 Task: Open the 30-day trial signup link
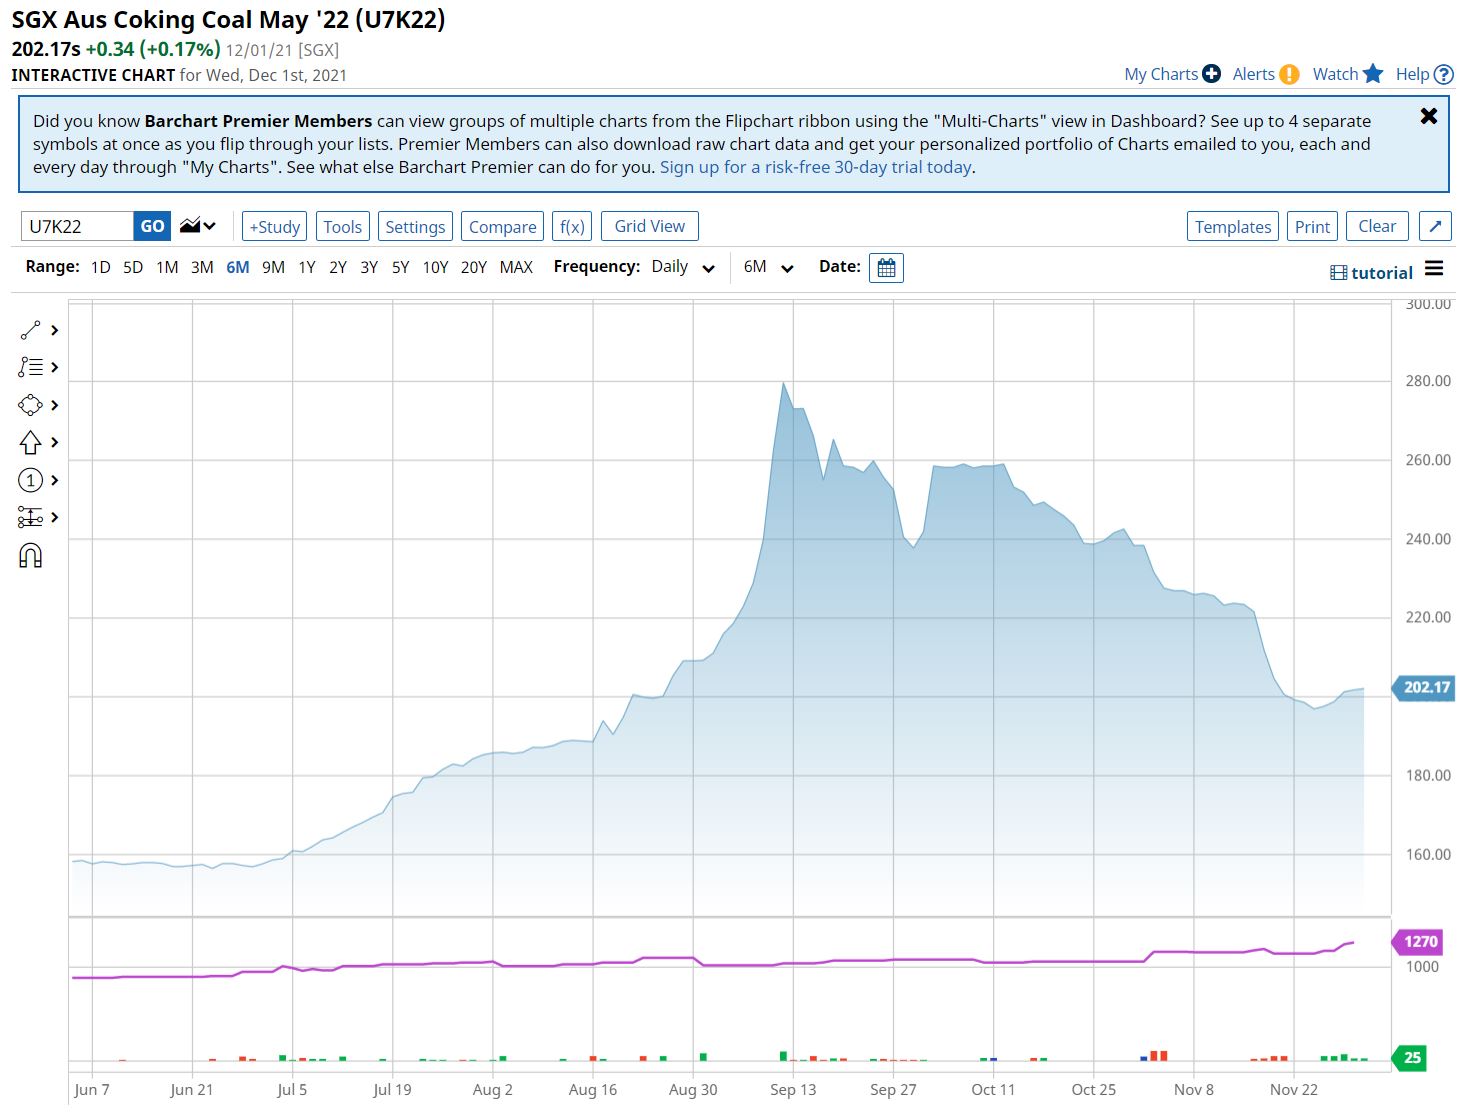816,167
